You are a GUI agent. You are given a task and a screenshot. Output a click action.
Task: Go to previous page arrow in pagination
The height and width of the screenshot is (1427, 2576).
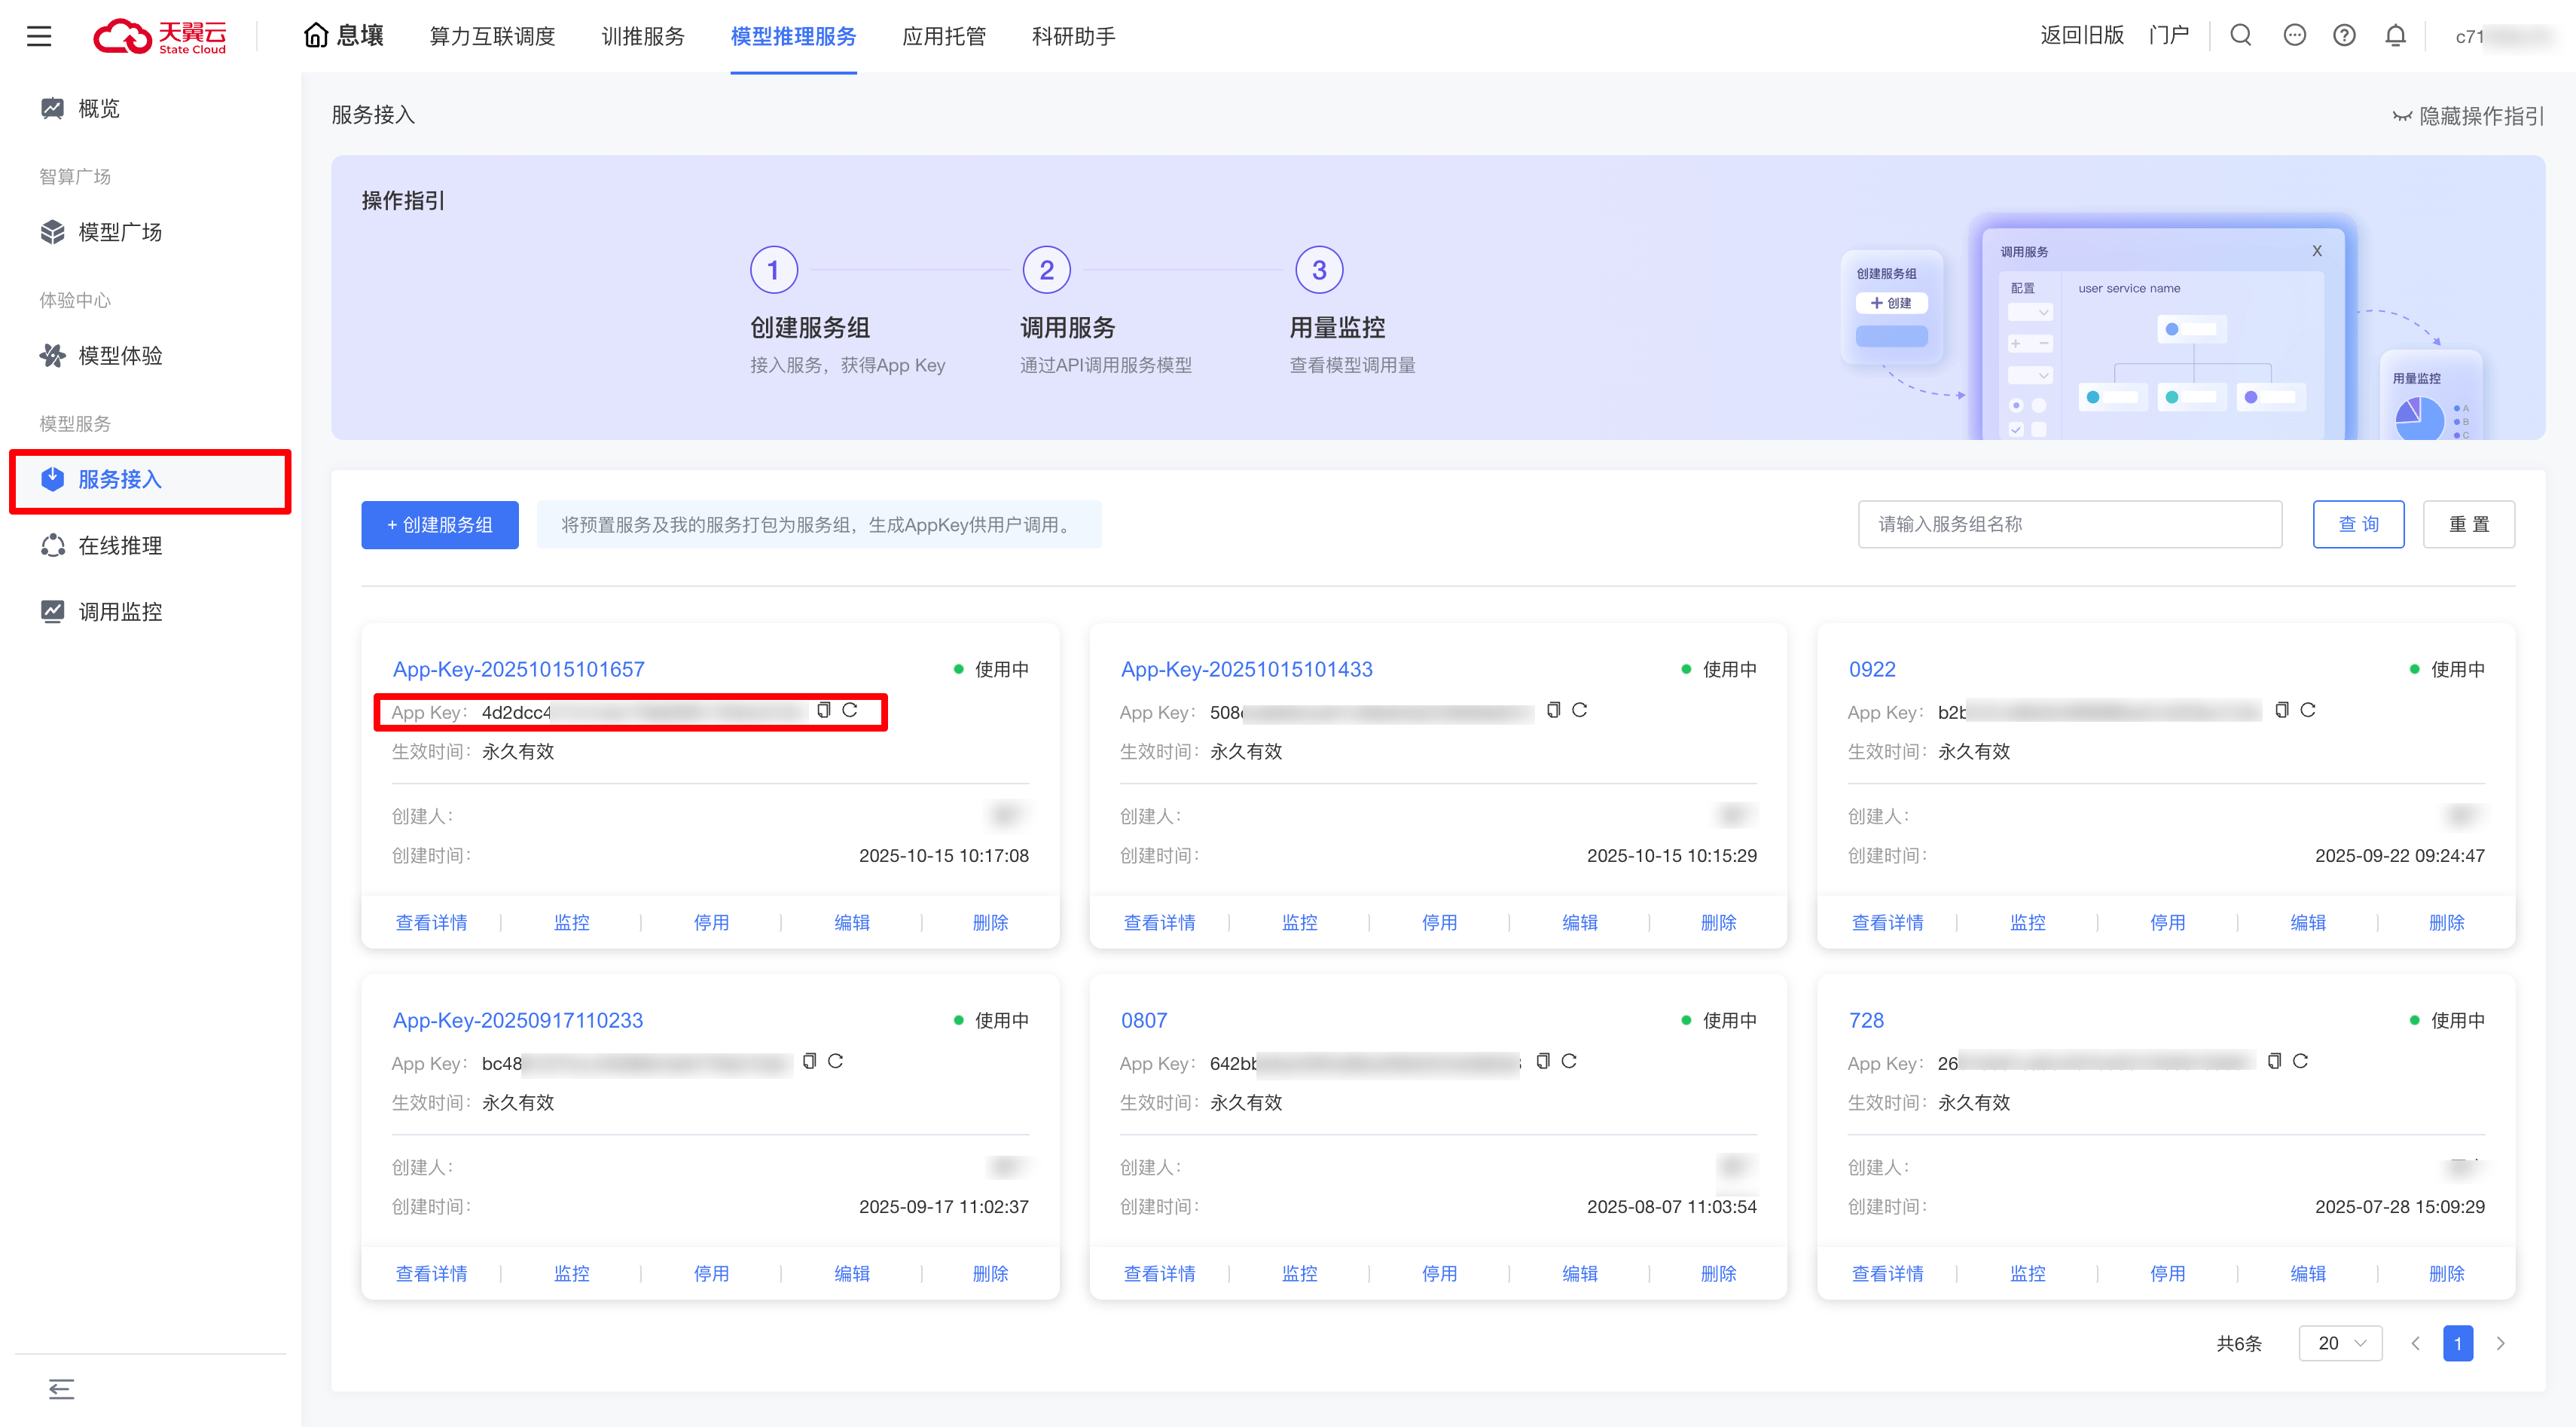[2415, 1343]
